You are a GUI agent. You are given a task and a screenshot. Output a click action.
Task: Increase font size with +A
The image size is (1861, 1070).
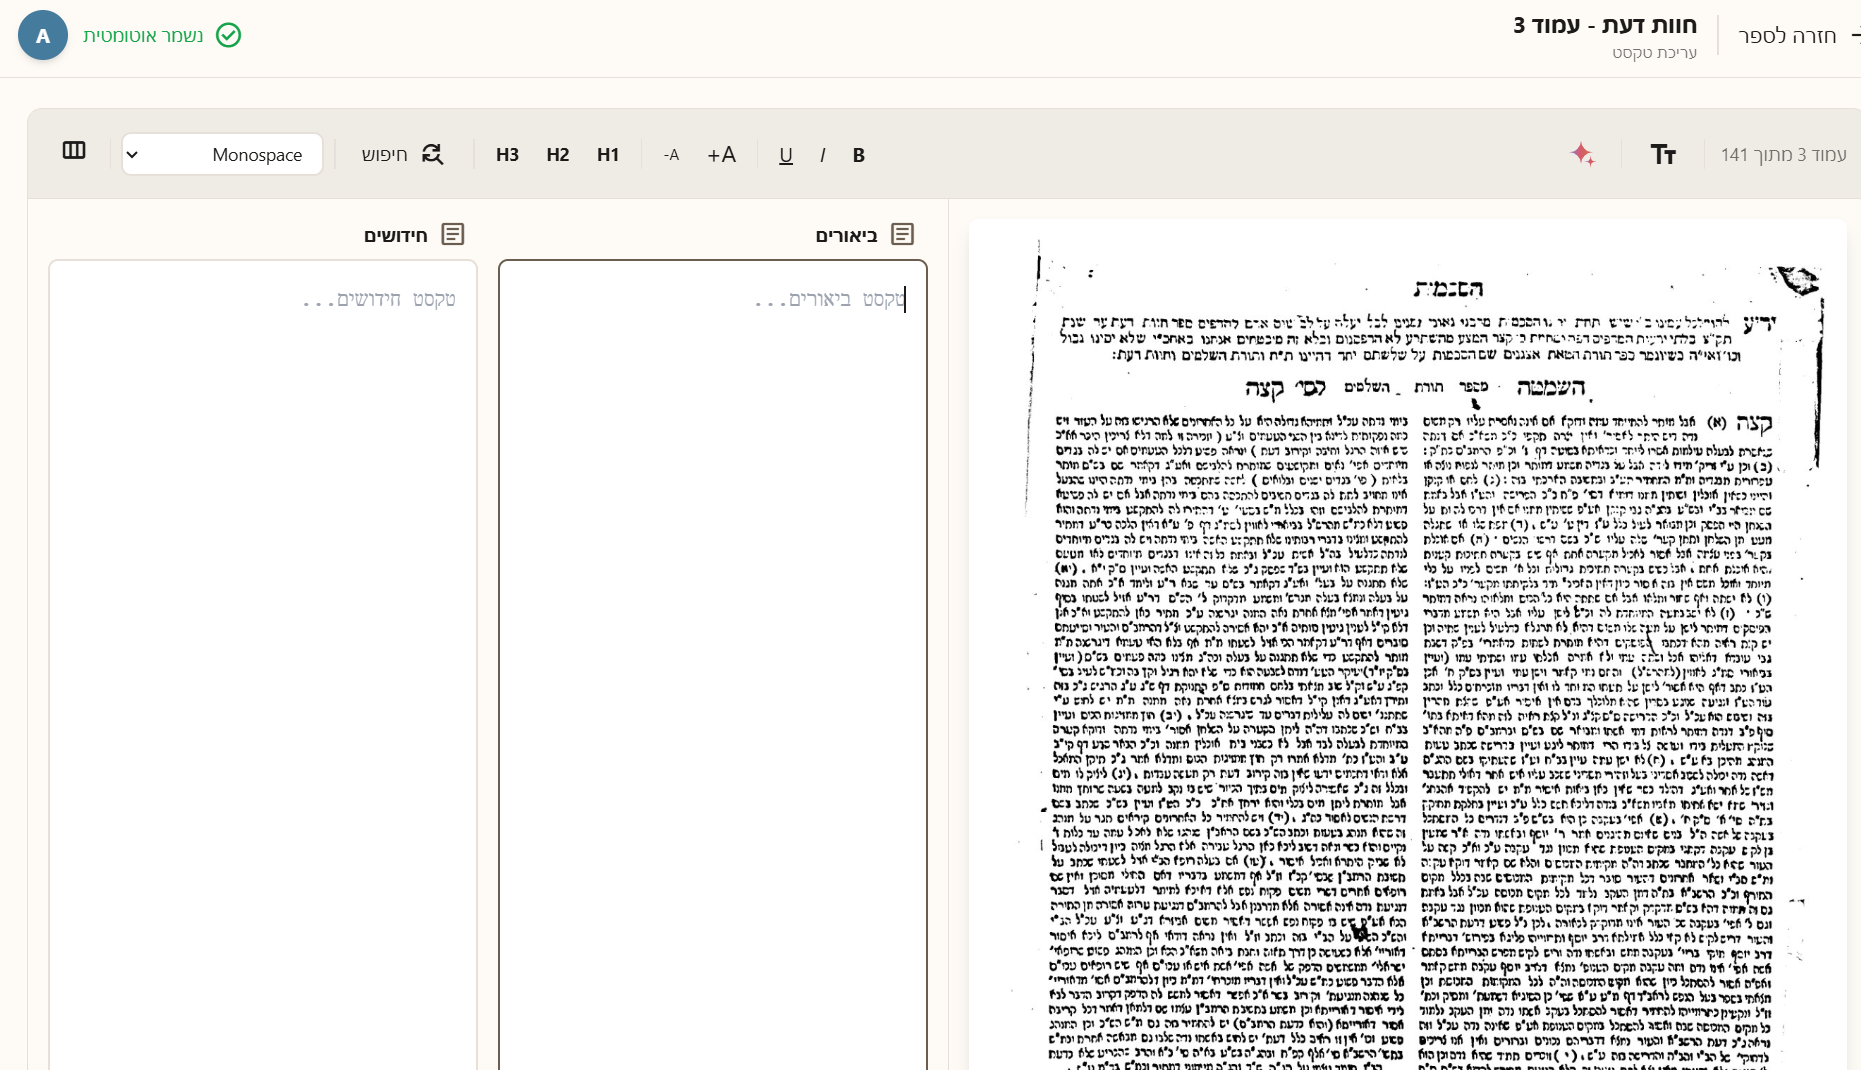[x=721, y=155]
